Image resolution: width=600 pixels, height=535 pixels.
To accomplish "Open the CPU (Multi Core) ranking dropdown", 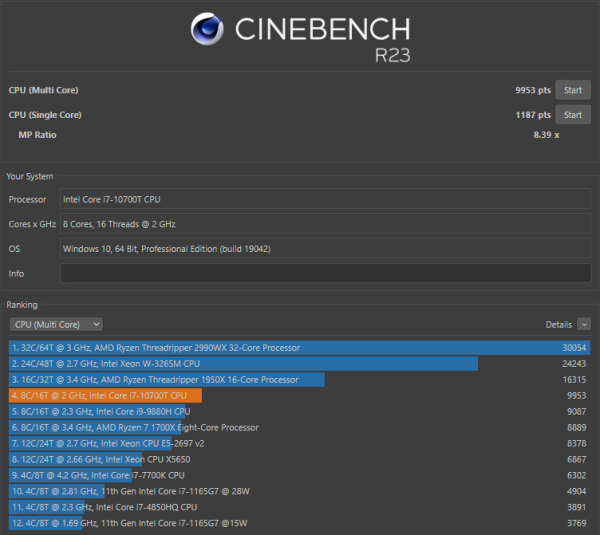I will coord(56,325).
